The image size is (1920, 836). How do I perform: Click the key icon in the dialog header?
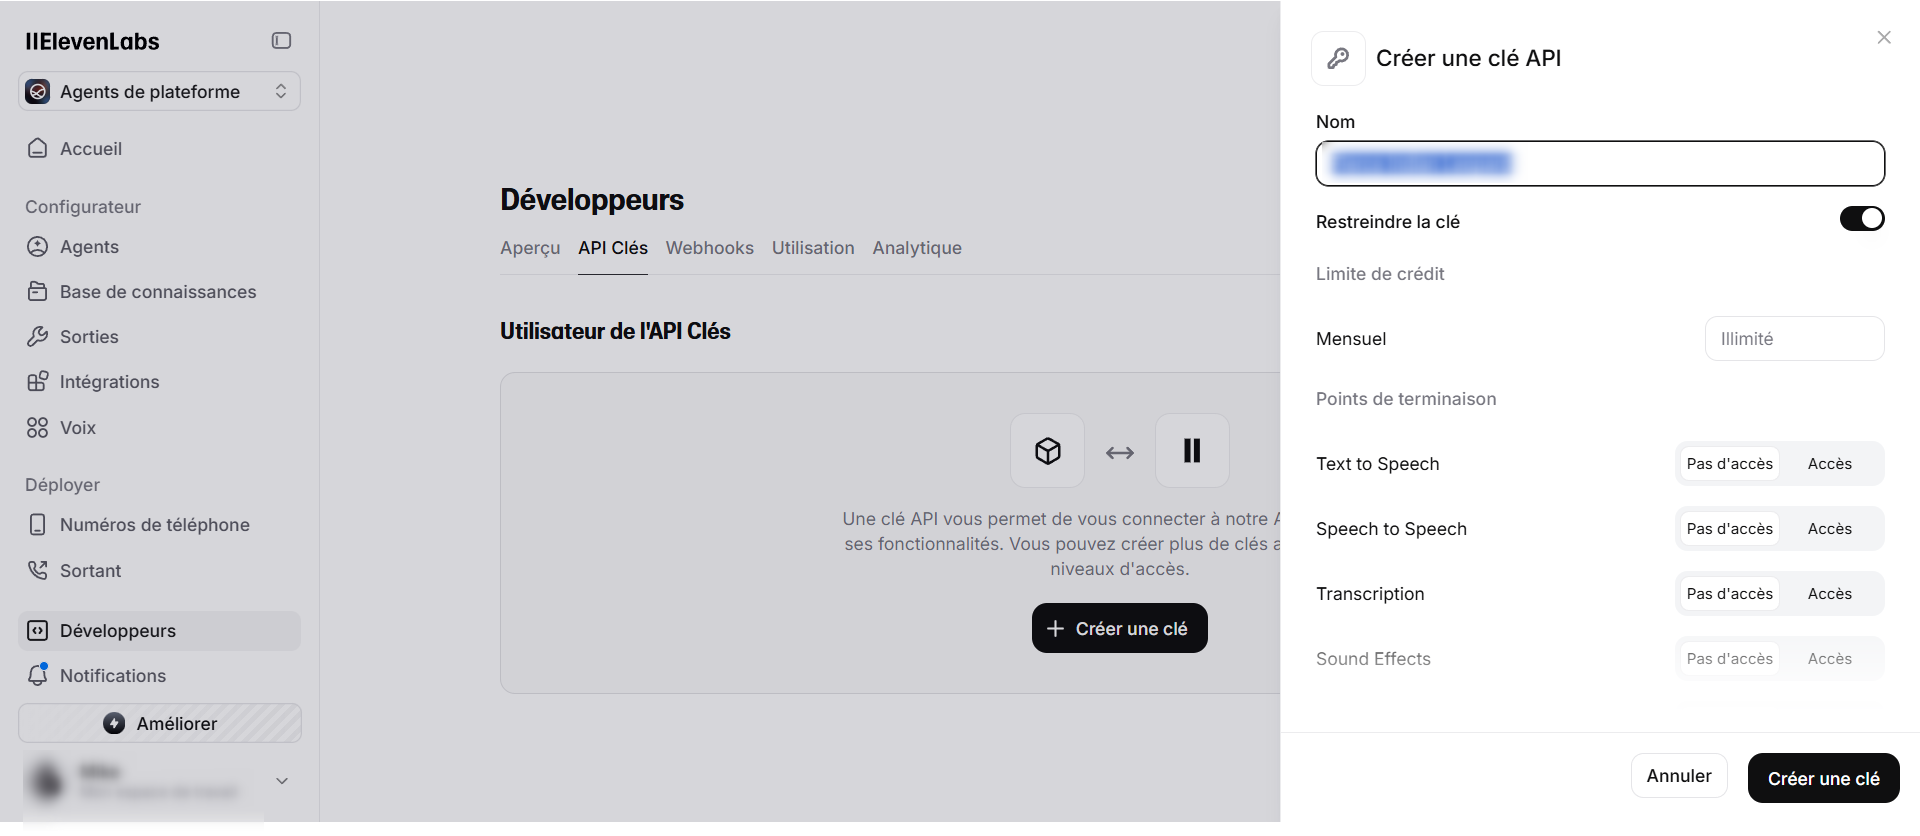(1338, 58)
